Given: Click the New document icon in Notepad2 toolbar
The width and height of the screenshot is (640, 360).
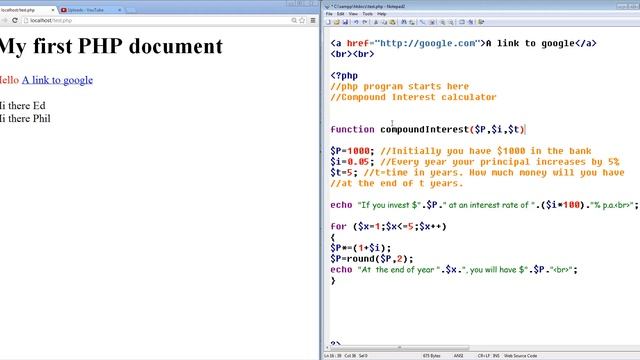Looking at the screenshot, I should coord(328,22).
